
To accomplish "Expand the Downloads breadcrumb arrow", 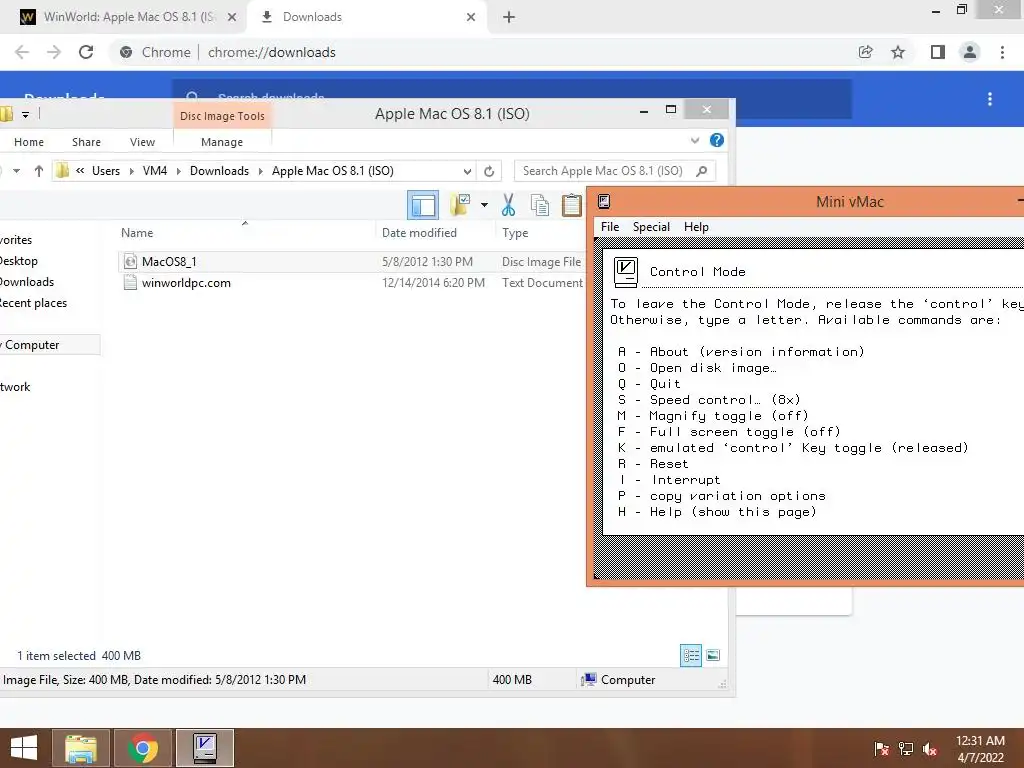I will pos(261,171).
